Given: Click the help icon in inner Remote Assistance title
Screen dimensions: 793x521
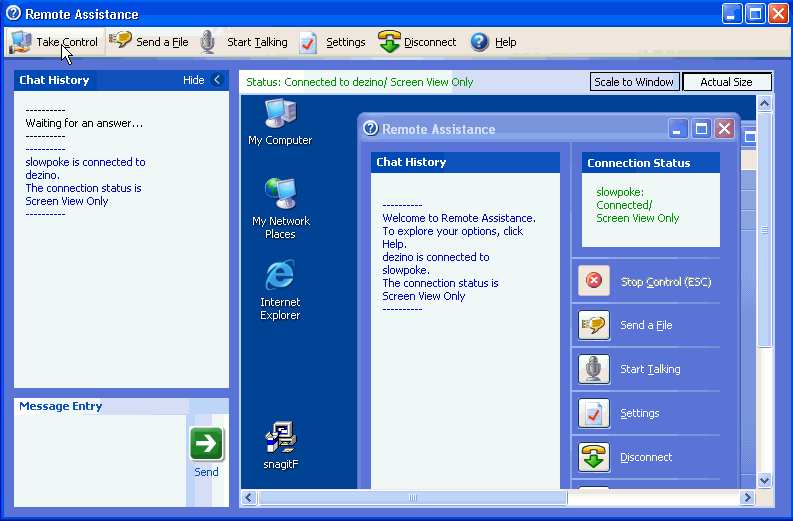Looking at the screenshot, I should [371, 128].
